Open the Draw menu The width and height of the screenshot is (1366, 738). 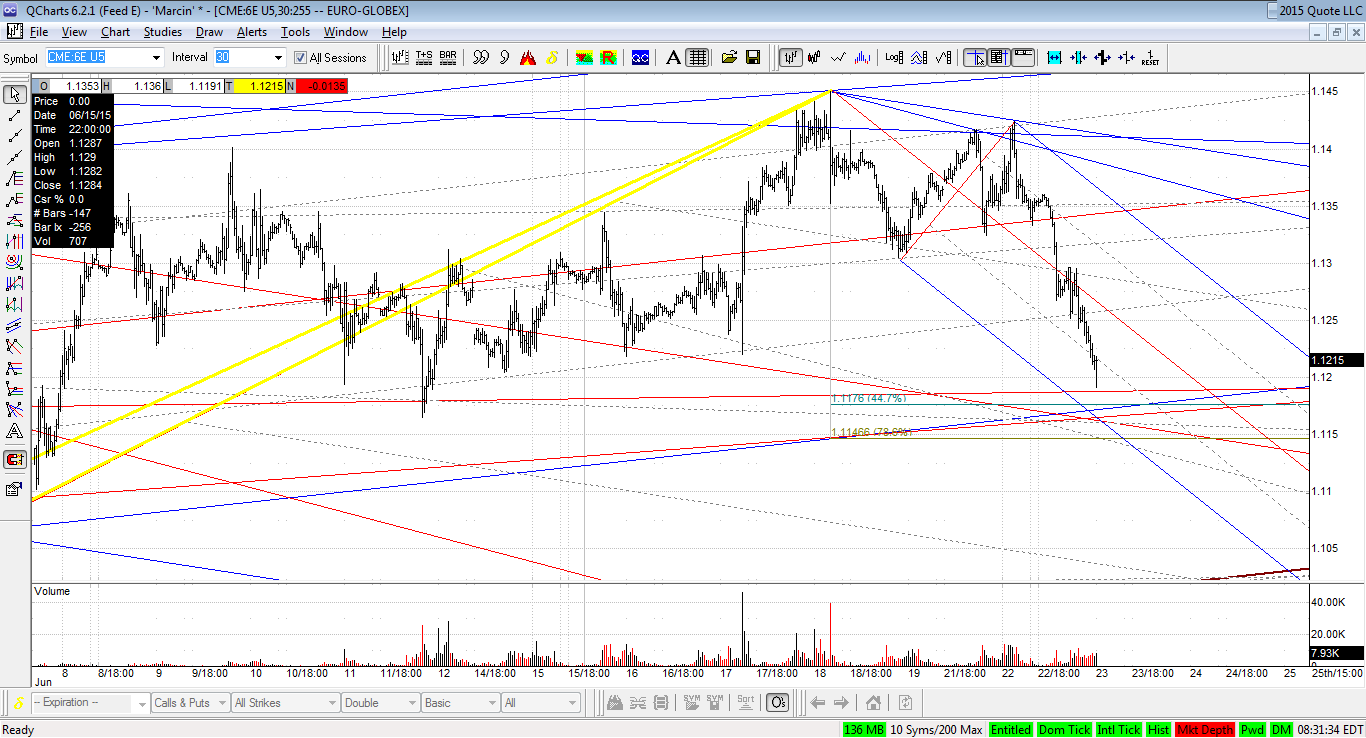(x=209, y=32)
